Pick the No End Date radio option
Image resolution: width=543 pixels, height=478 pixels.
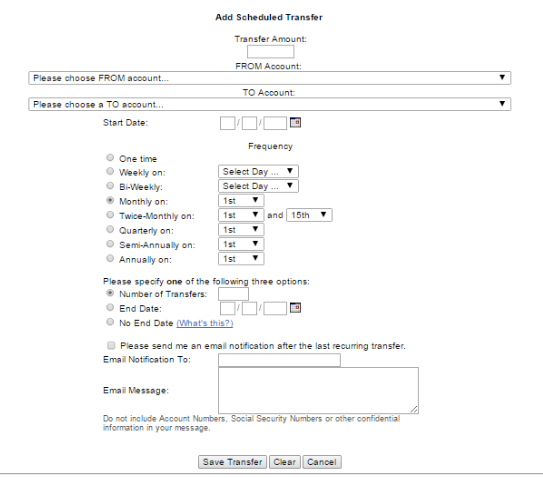[x=110, y=322]
